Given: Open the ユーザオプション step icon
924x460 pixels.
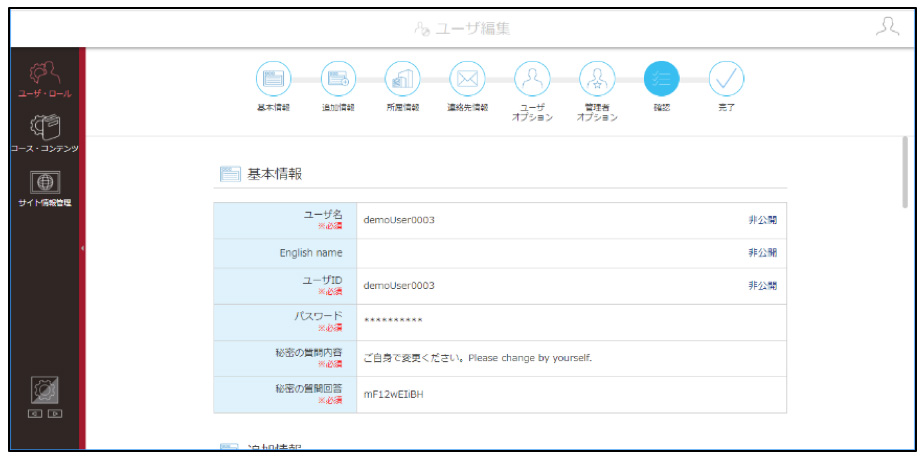Looking at the screenshot, I should (532, 78).
